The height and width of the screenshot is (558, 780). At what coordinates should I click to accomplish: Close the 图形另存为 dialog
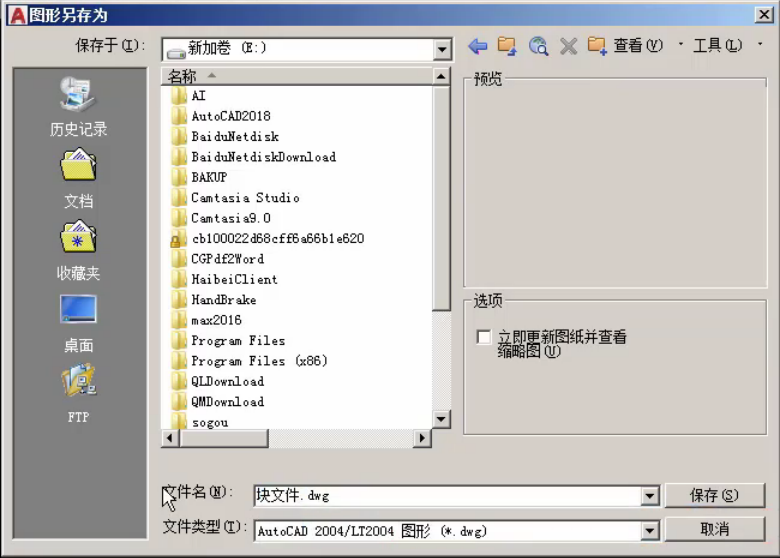click(x=764, y=14)
